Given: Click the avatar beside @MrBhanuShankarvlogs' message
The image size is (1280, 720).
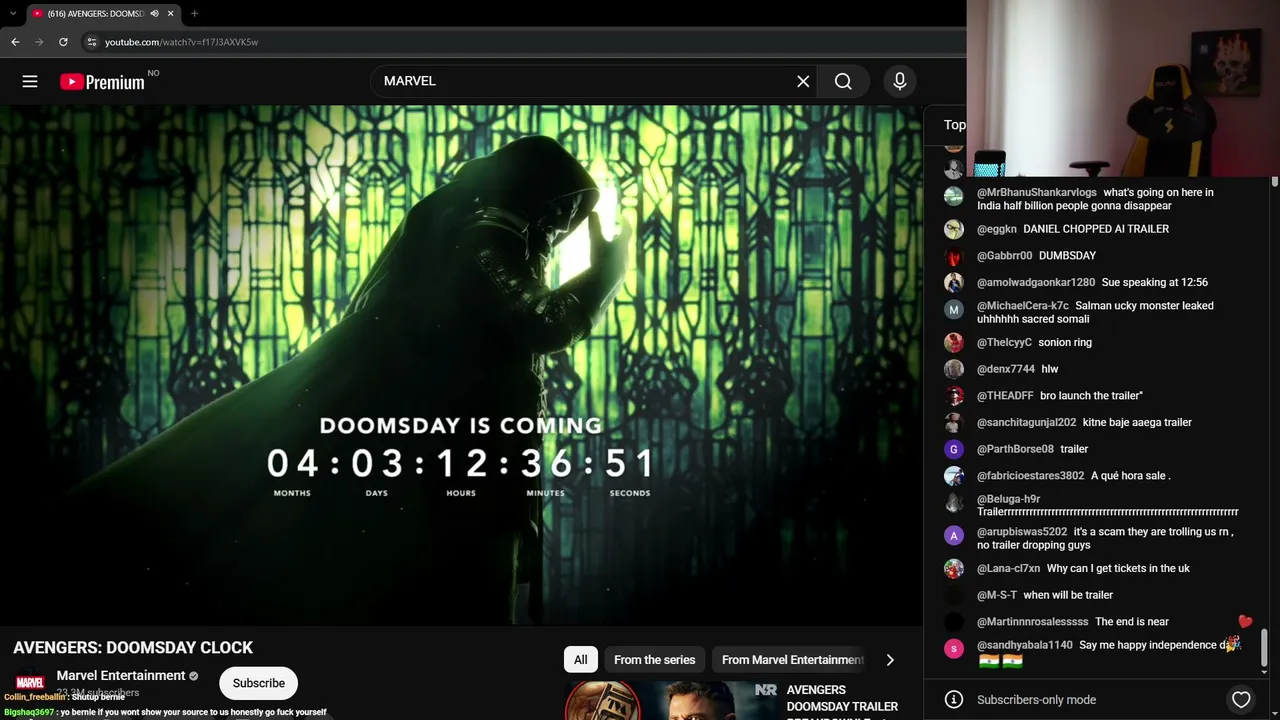Looking at the screenshot, I should tap(954, 196).
